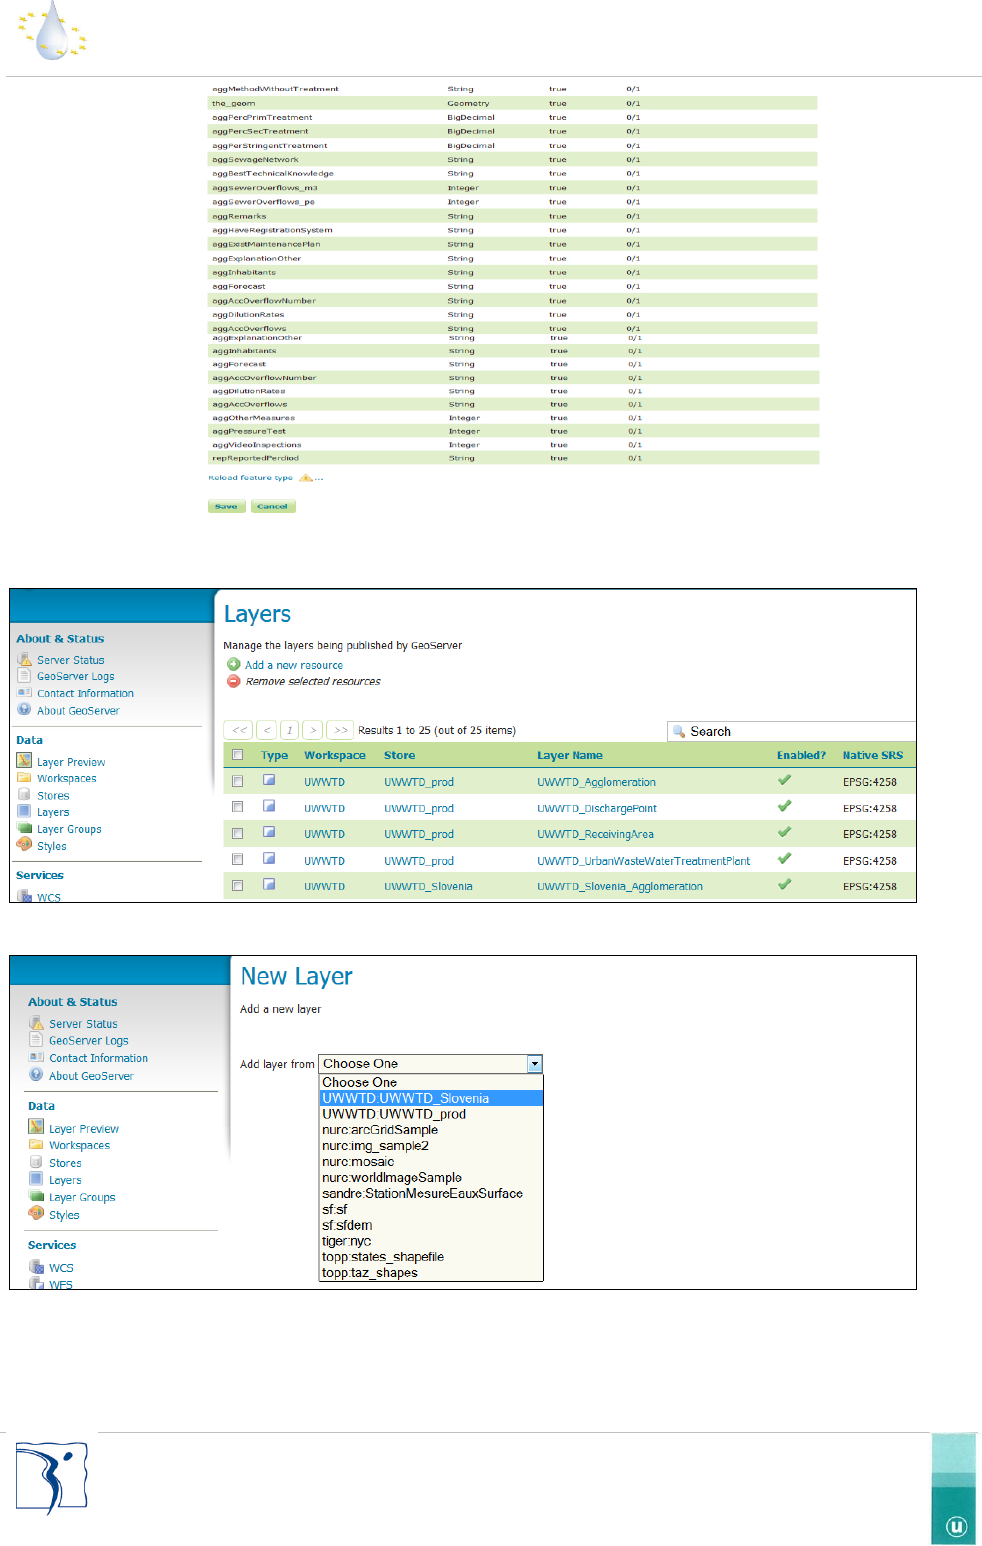Image resolution: width=982 pixels, height=1546 pixels.
Task: Click Add a new resource link
Action: pos(294,665)
